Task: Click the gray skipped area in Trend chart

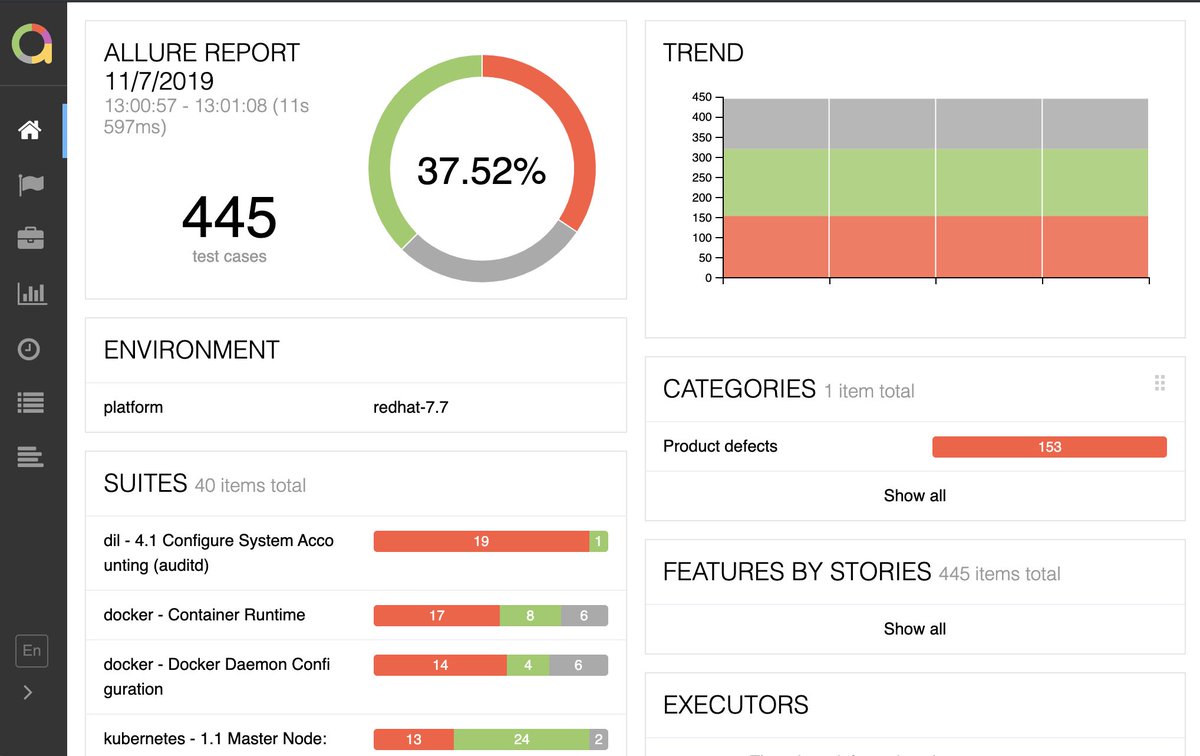Action: click(x=935, y=124)
